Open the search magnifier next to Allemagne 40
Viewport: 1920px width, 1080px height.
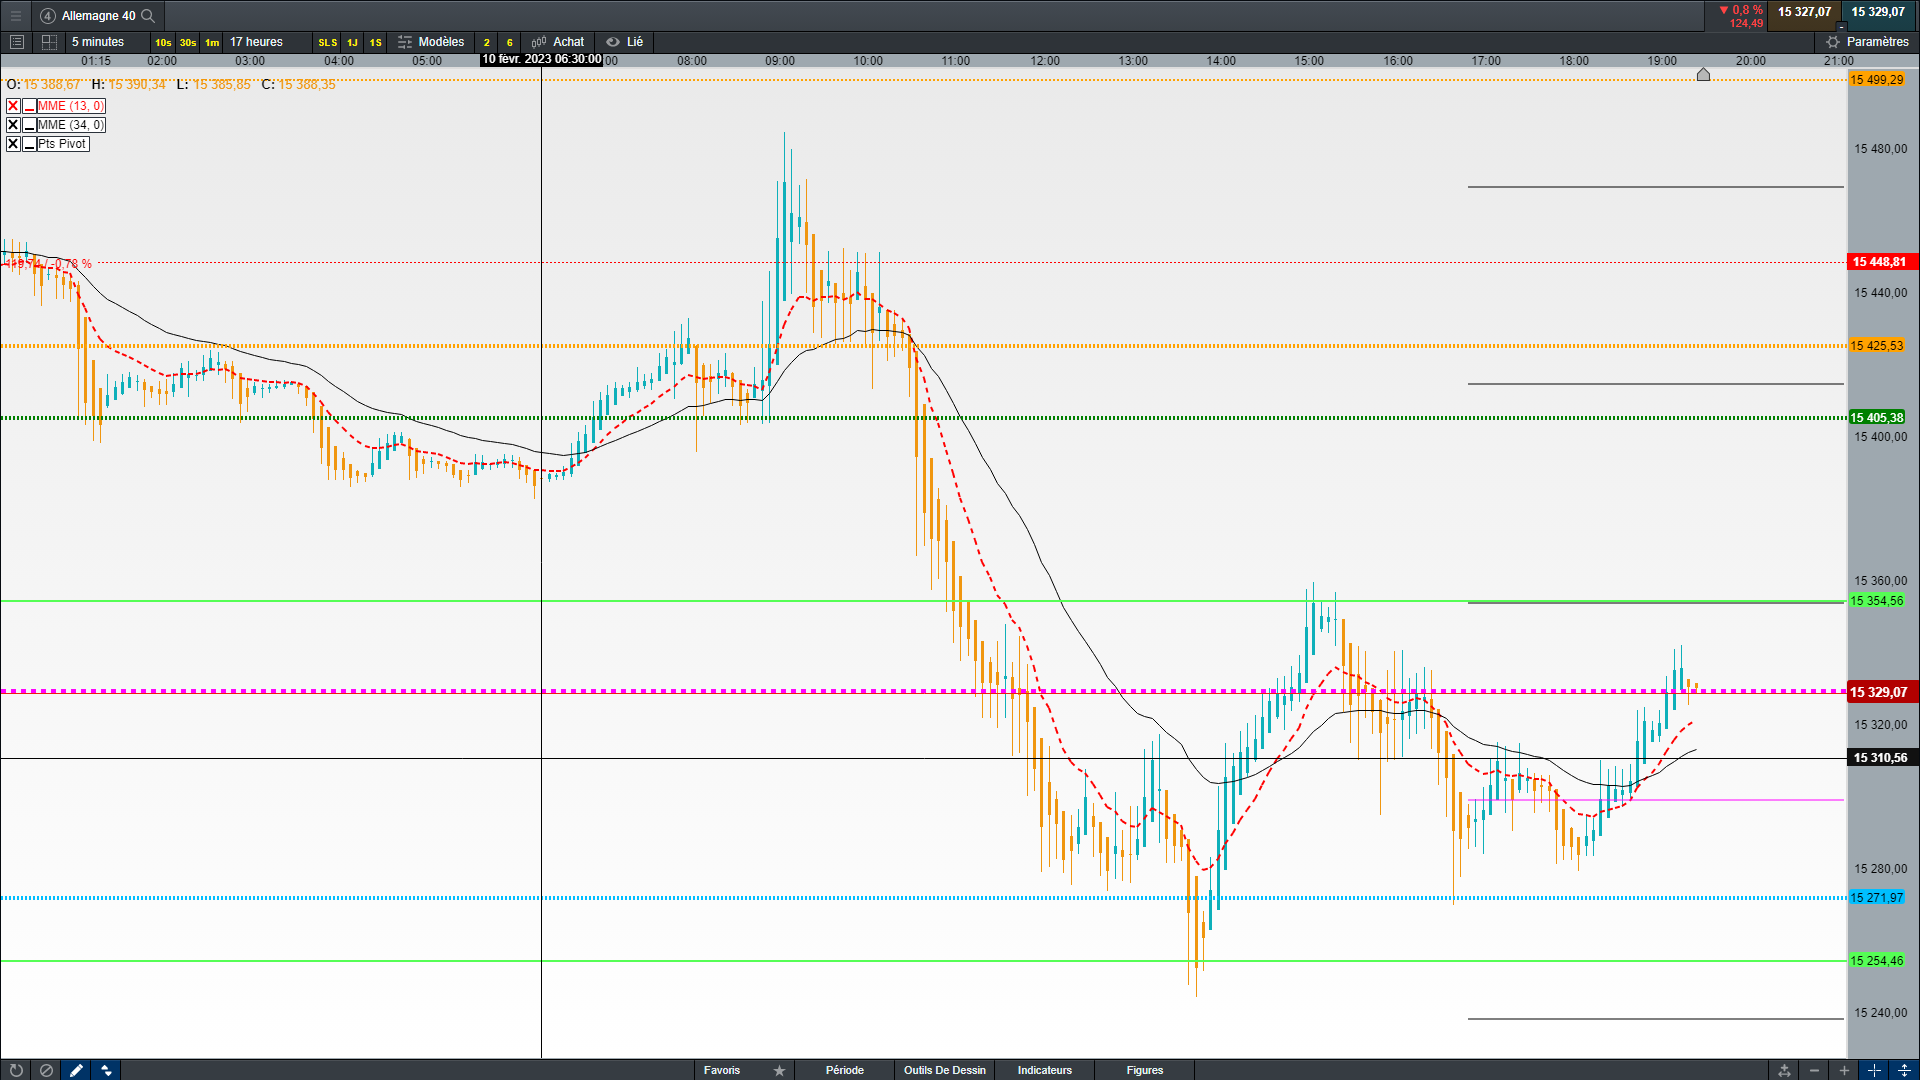pos(148,16)
